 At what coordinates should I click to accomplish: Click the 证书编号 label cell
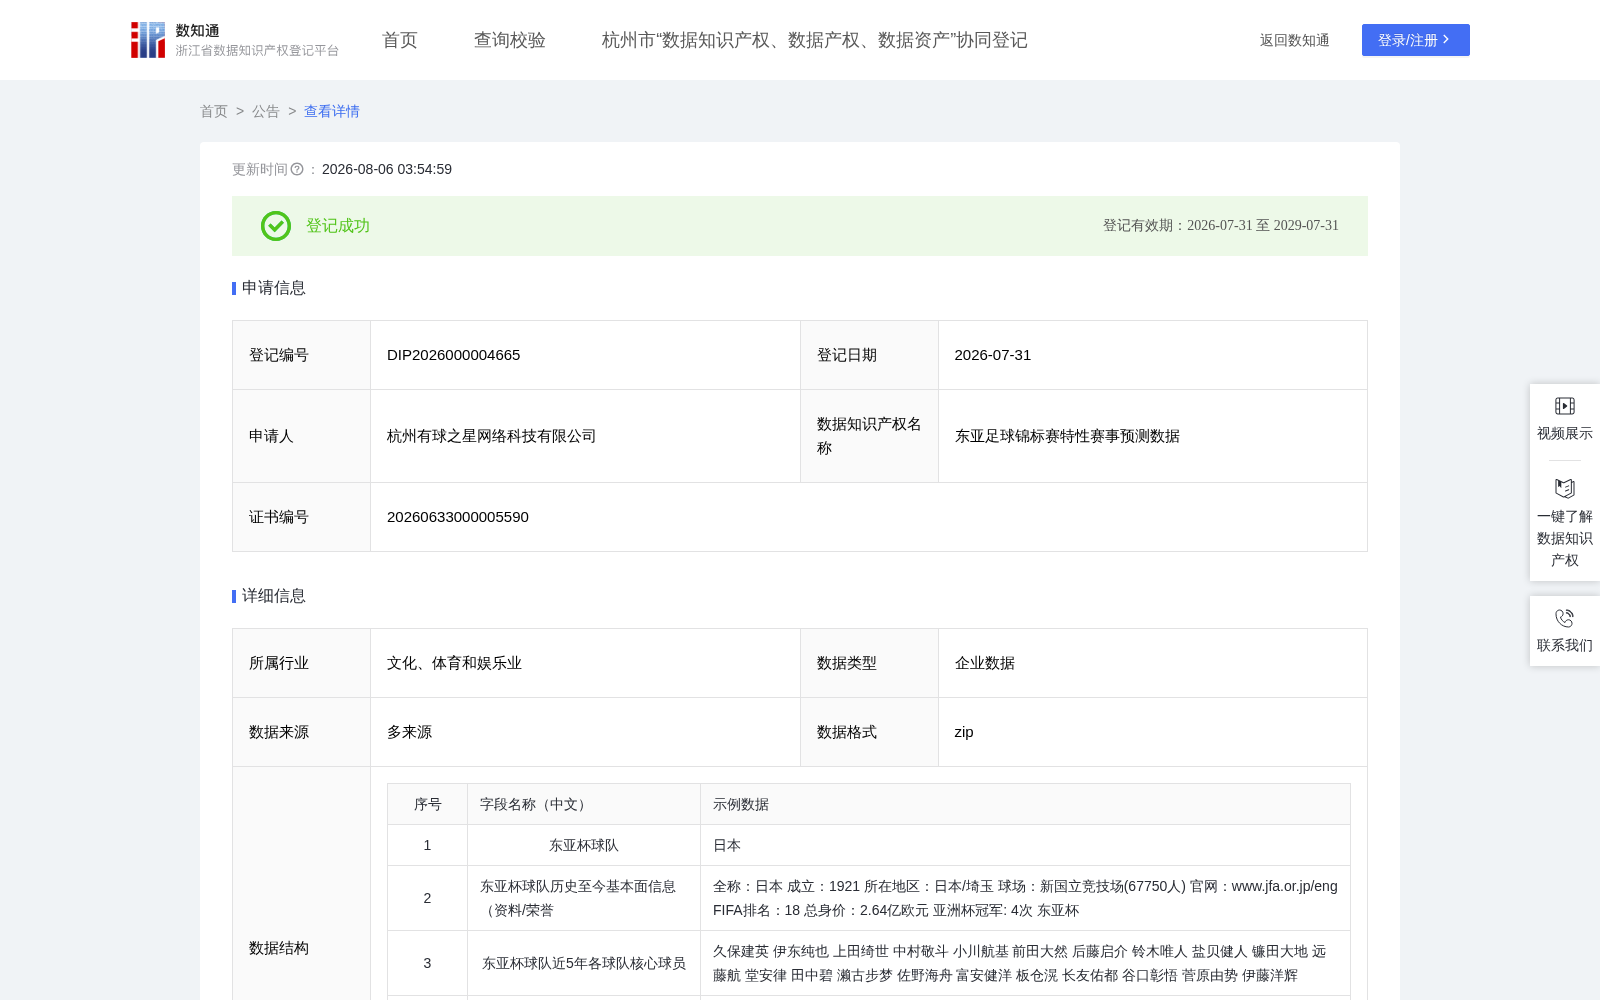point(302,517)
